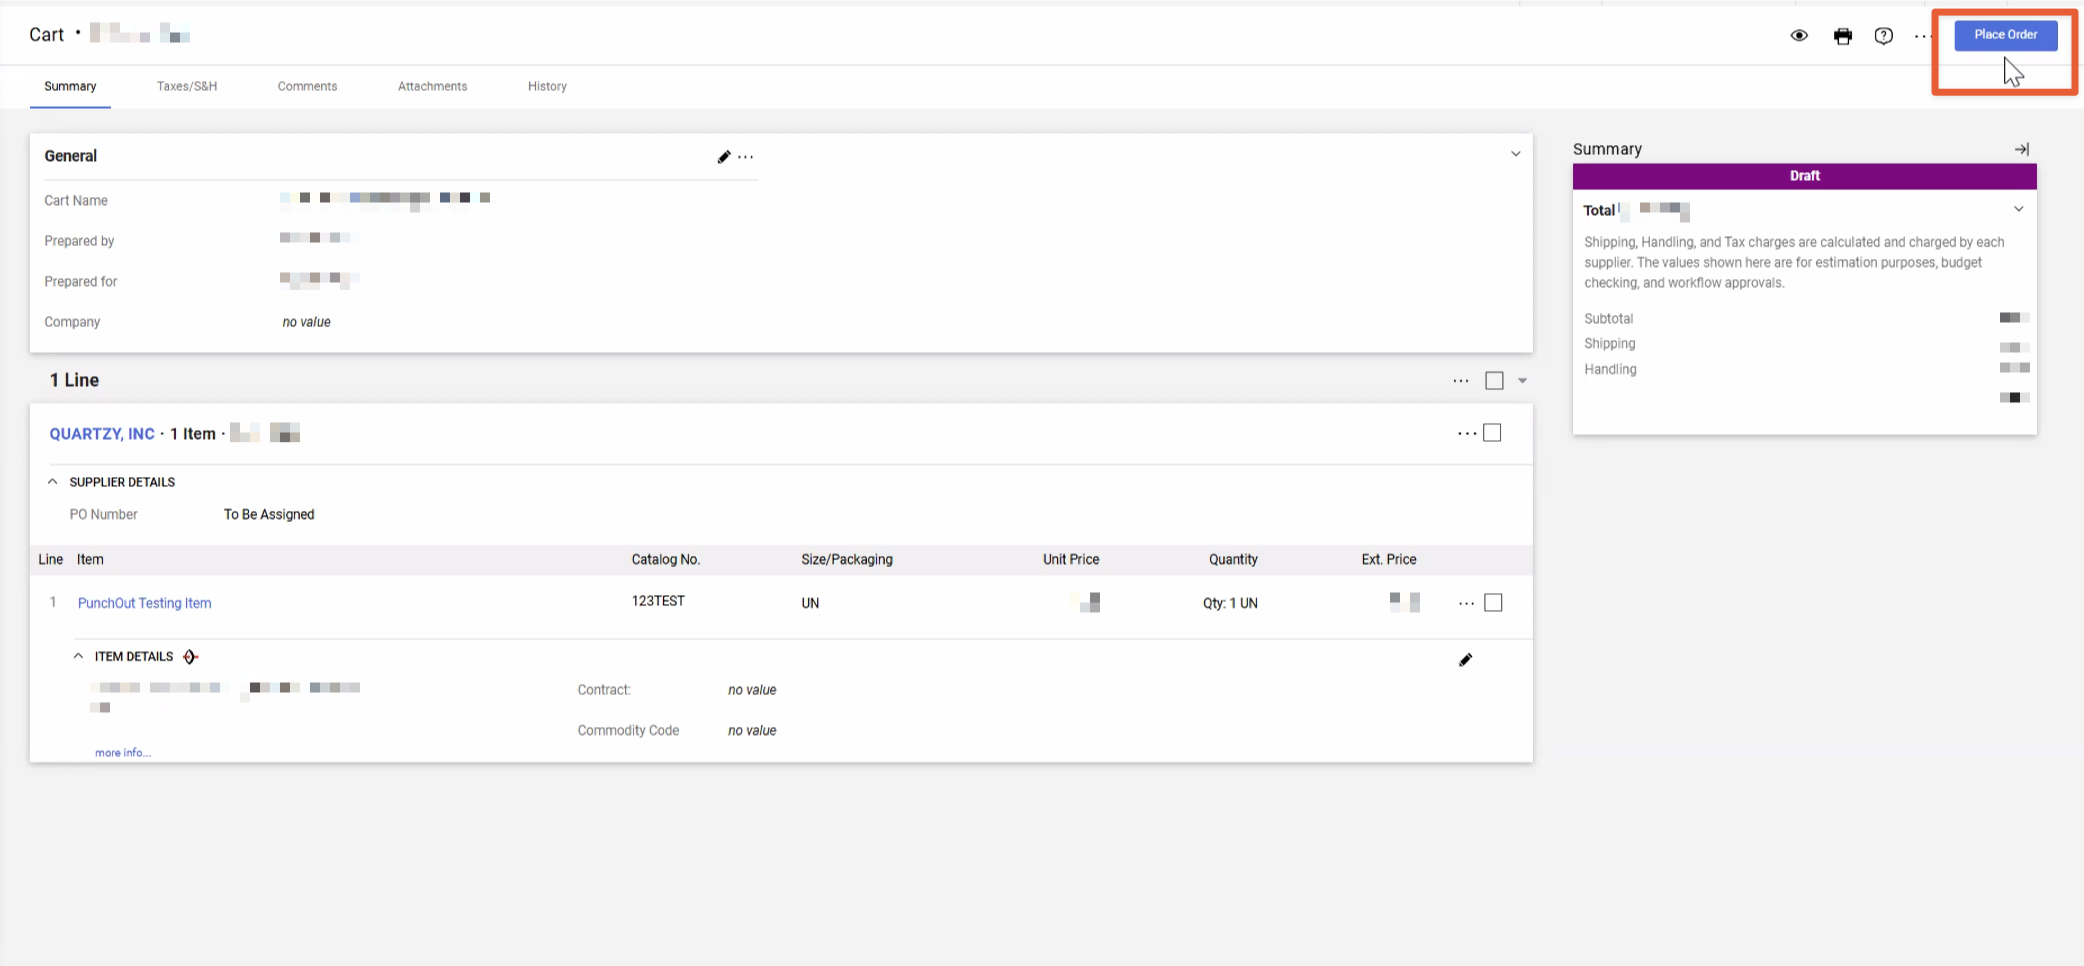Open the Taxes/S&H tab
Screen dimensions: 2084x966
[x=187, y=87]
